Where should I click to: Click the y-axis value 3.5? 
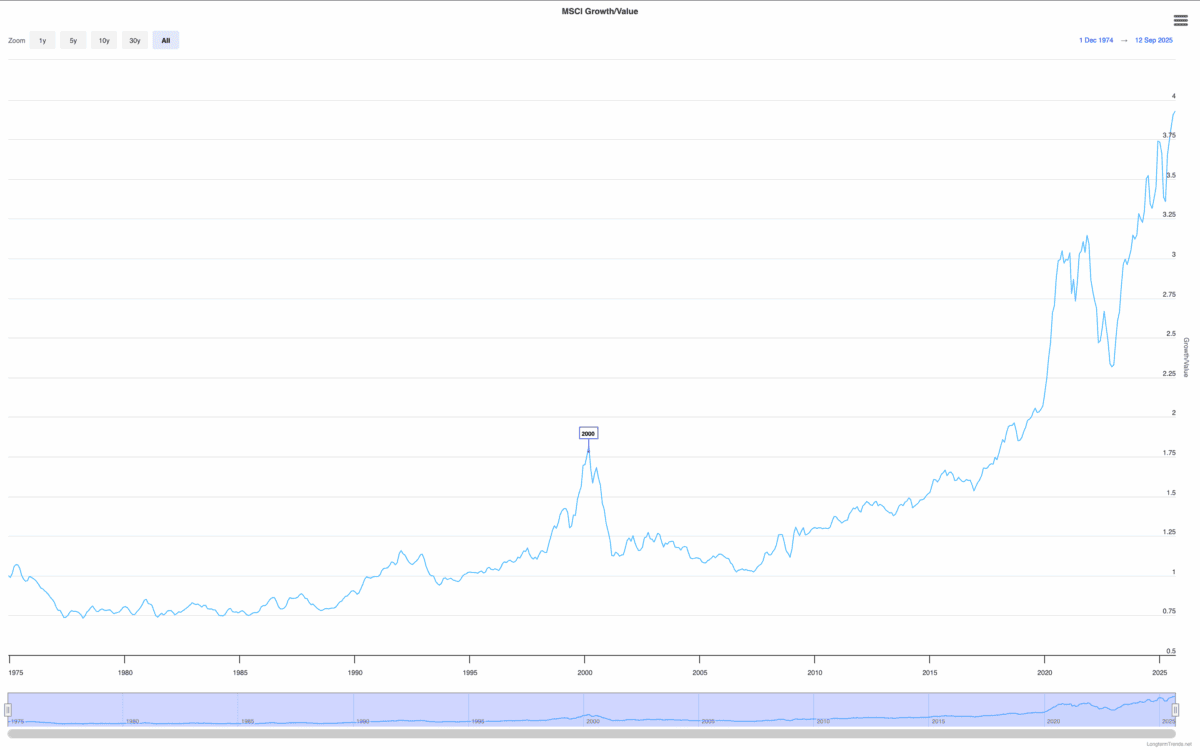point(1170,175)
